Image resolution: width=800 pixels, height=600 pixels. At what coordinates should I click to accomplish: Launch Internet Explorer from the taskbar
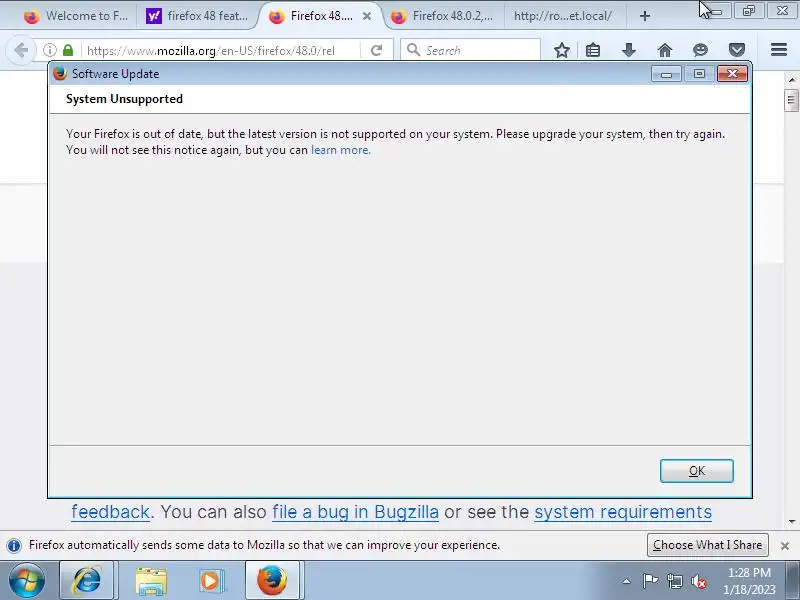click(87, 580)
